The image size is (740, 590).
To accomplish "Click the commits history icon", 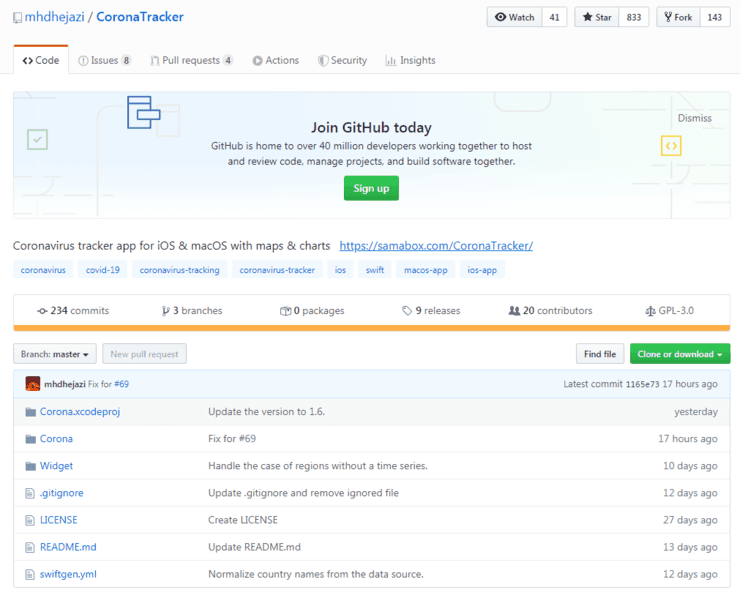I will (42, 311).
